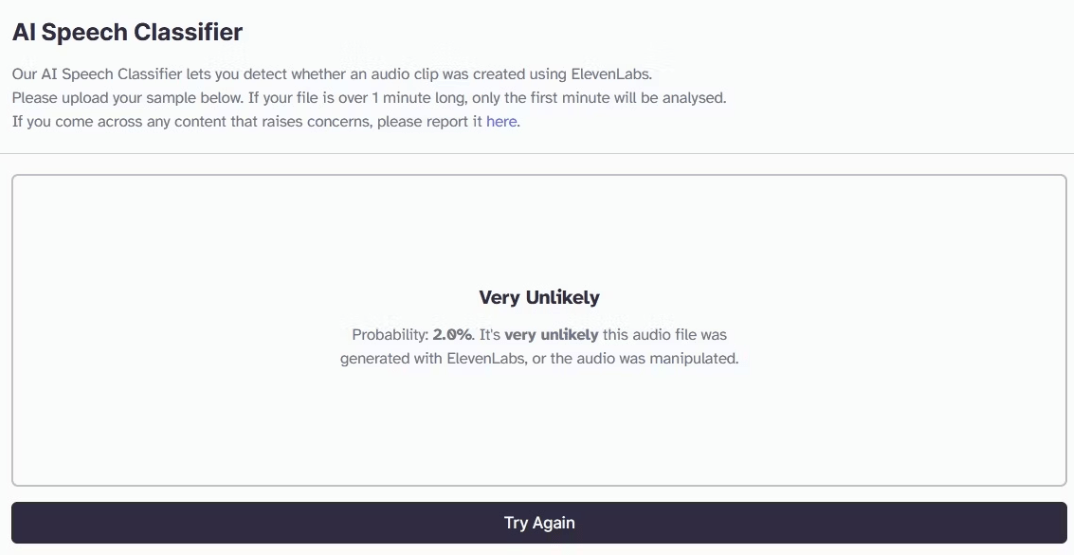Click the horizontal divider under the description
Viewport: 1074px width, 555px height.
coord(537,153)
